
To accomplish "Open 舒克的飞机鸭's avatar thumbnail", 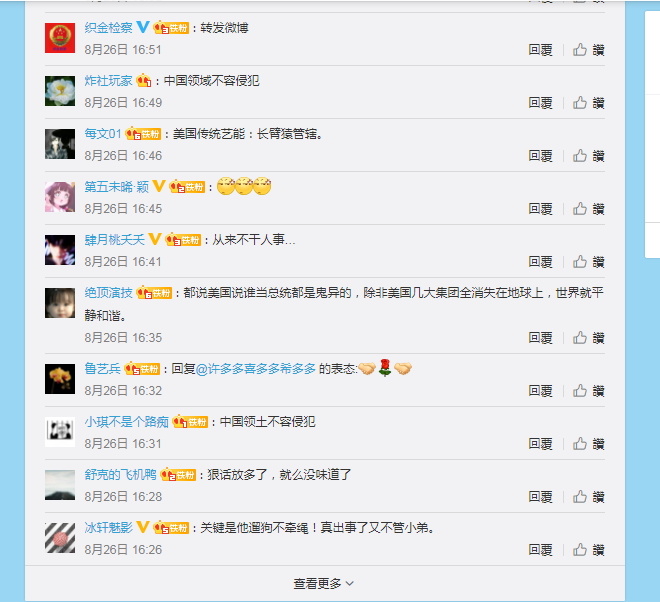I will coord(60,485).
